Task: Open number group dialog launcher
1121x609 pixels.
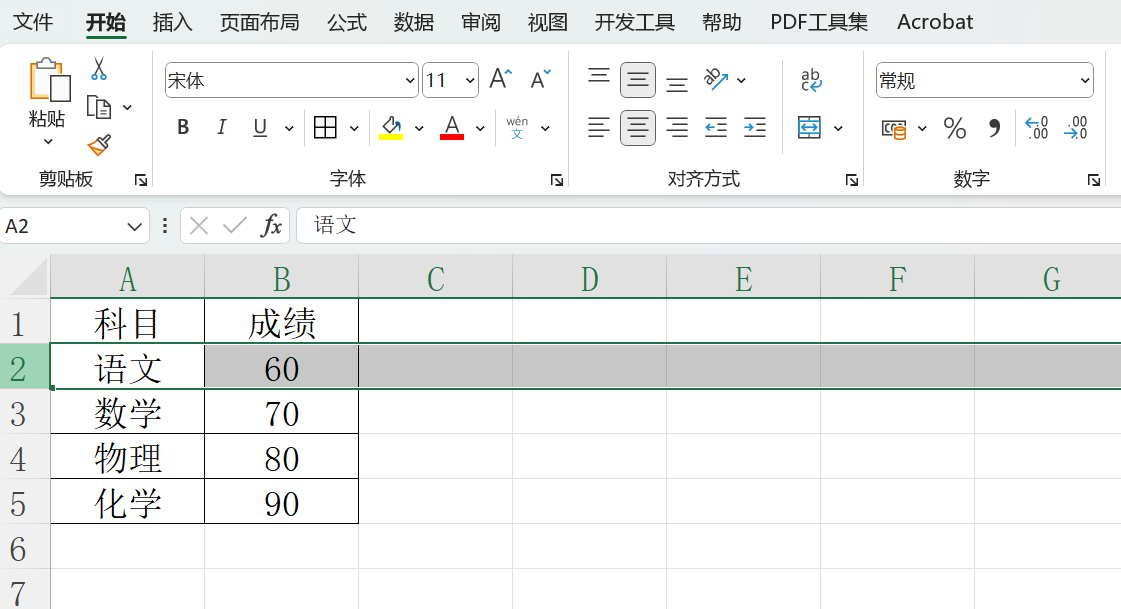Action: coord(1094,180)
